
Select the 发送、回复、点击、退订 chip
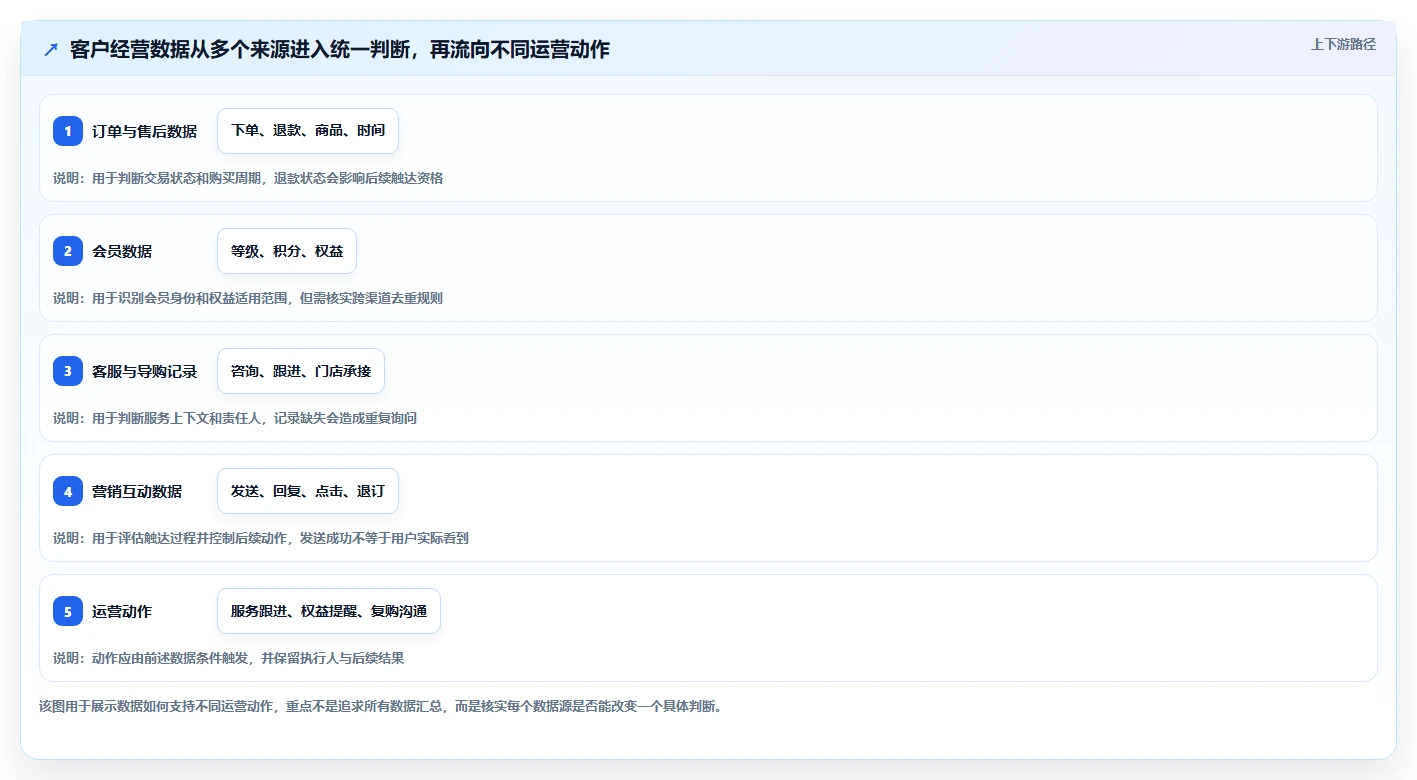[308, 491]
